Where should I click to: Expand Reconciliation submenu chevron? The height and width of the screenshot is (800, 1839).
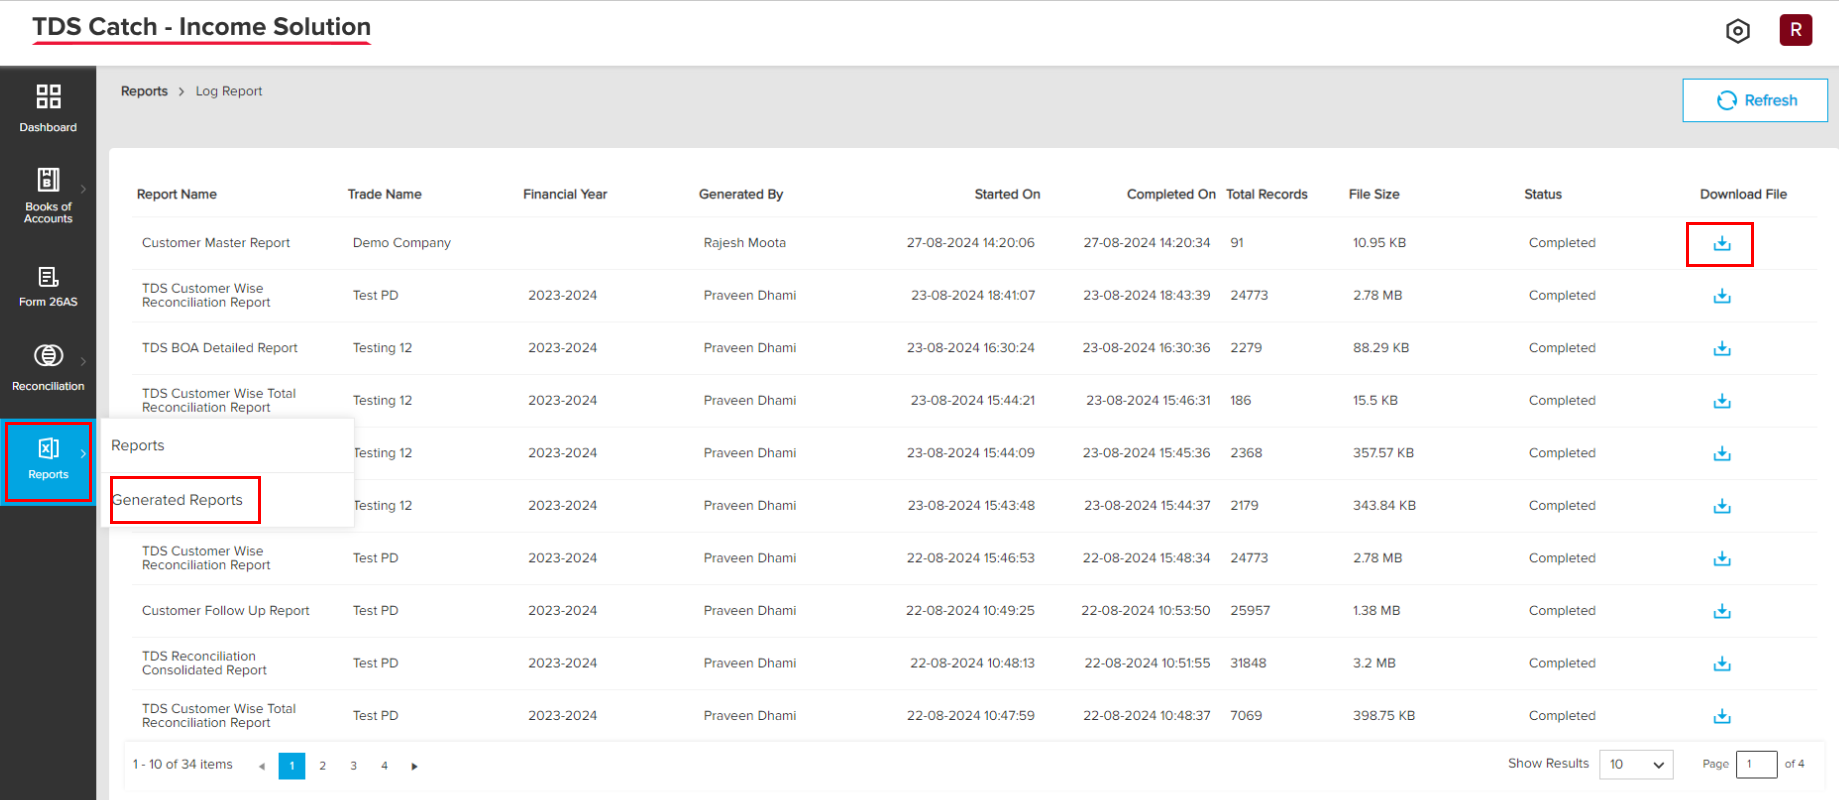click(84, 361)
